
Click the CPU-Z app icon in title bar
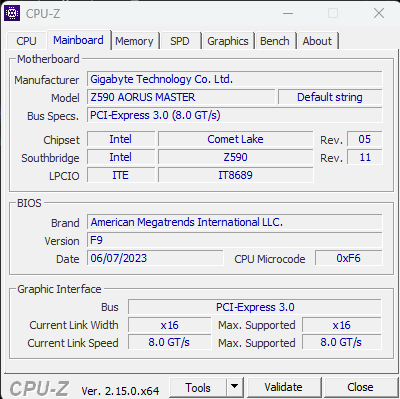(12, 13)
